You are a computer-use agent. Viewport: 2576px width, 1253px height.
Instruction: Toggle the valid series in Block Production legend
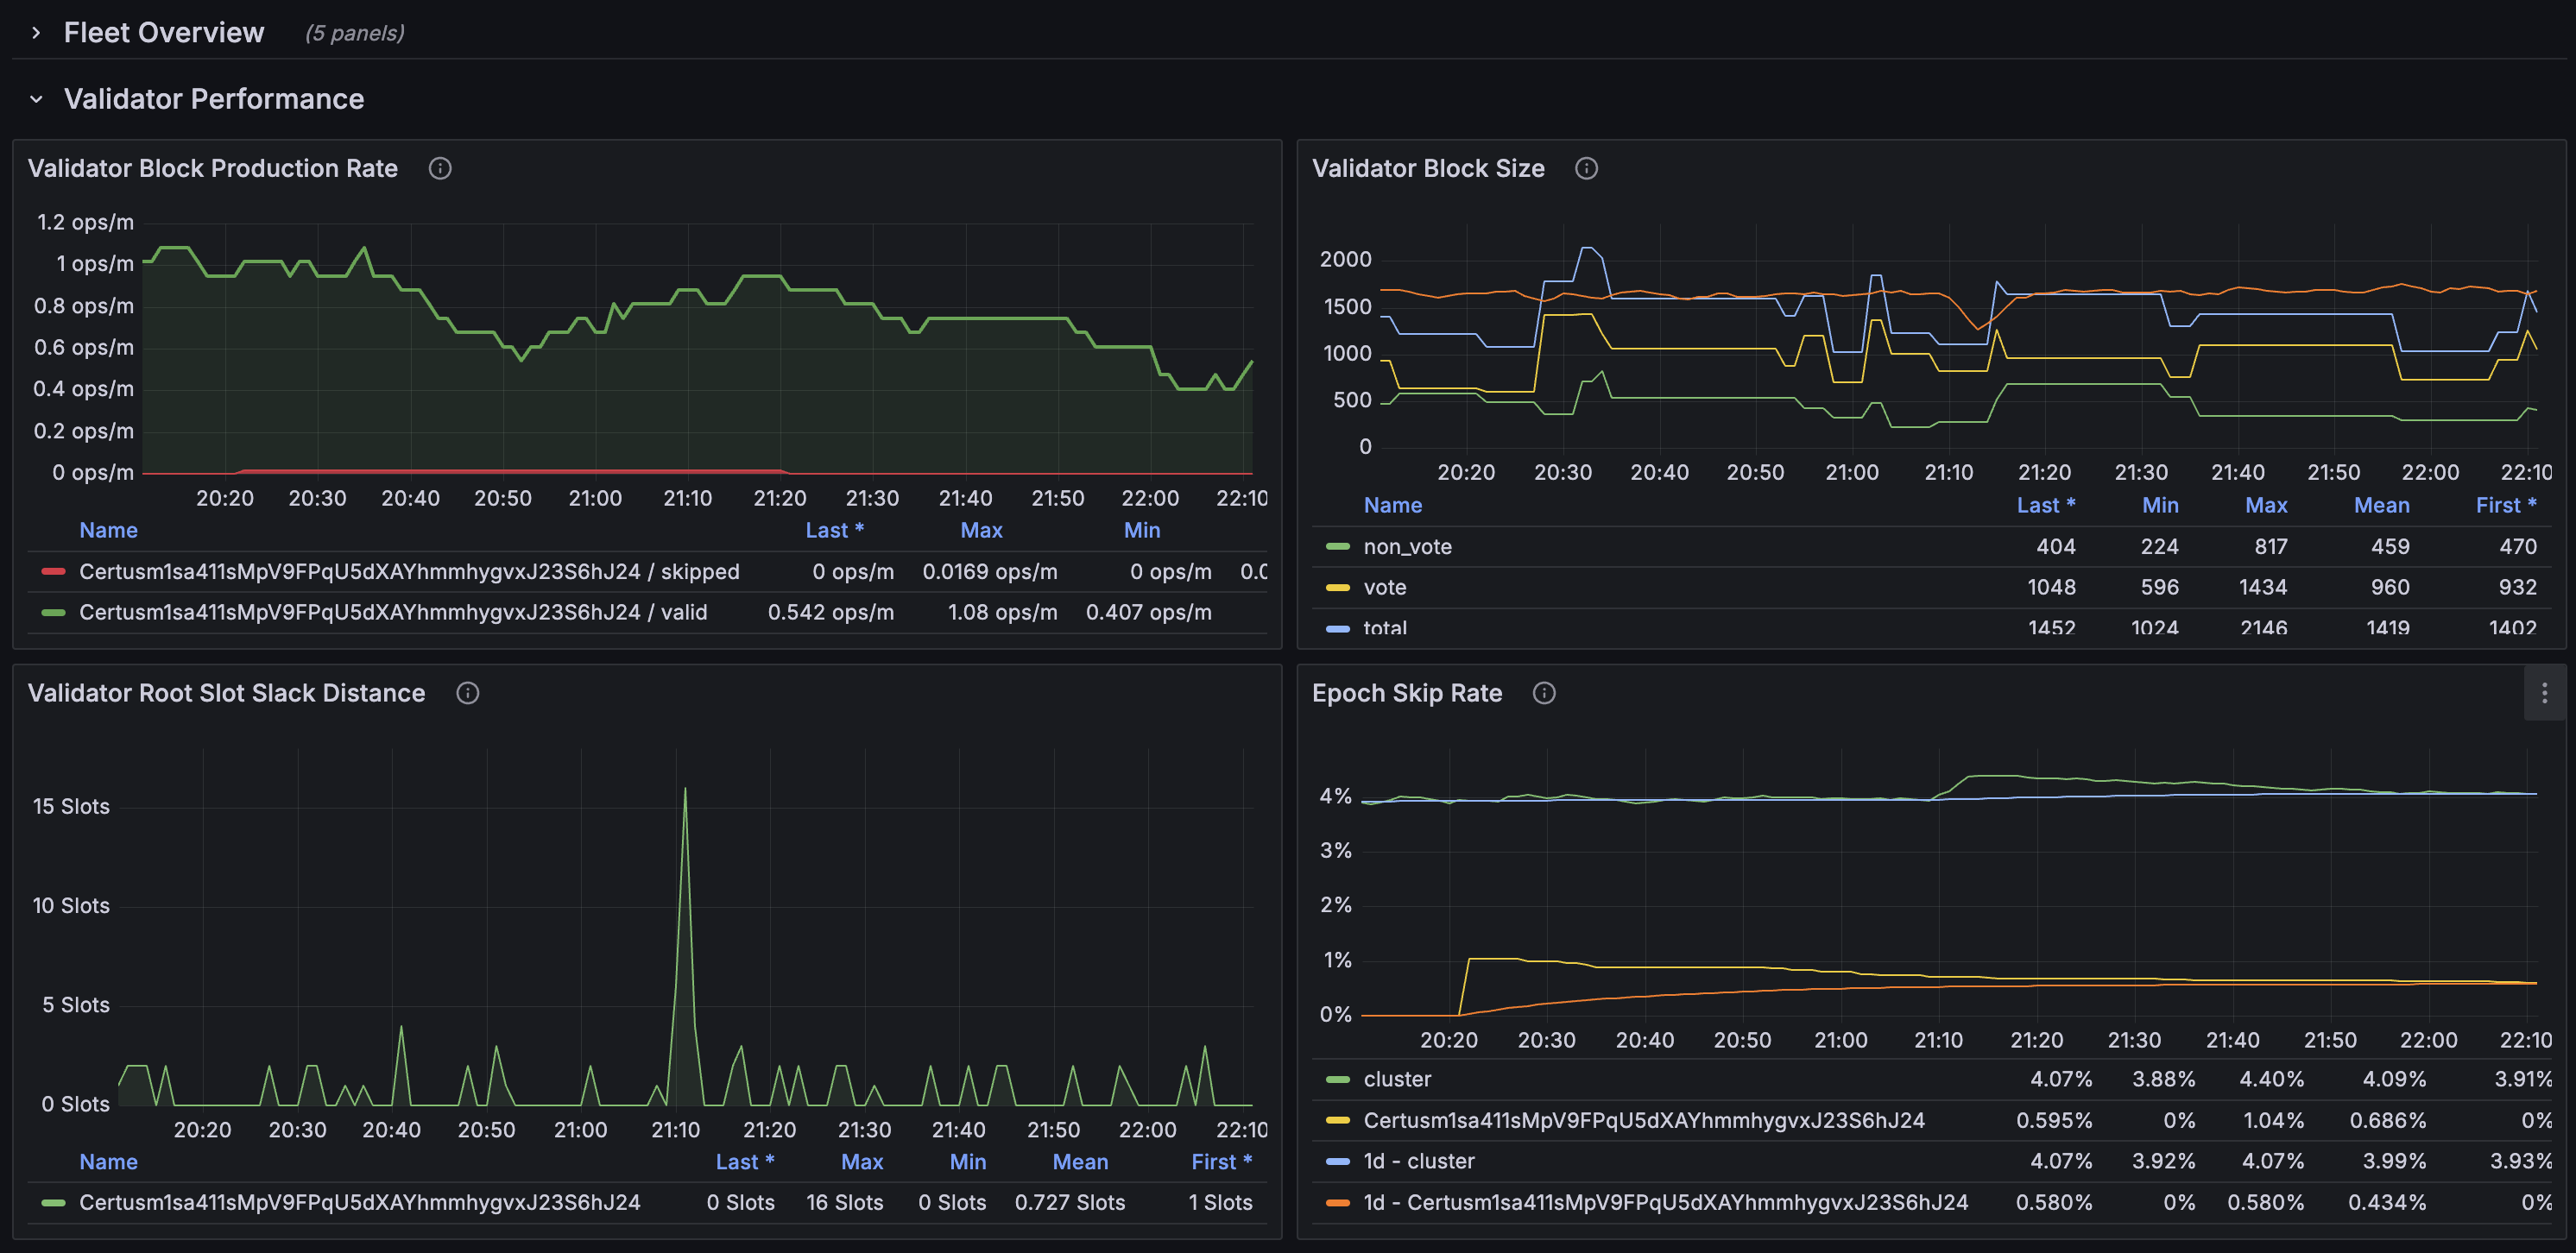tap(393, 613)
